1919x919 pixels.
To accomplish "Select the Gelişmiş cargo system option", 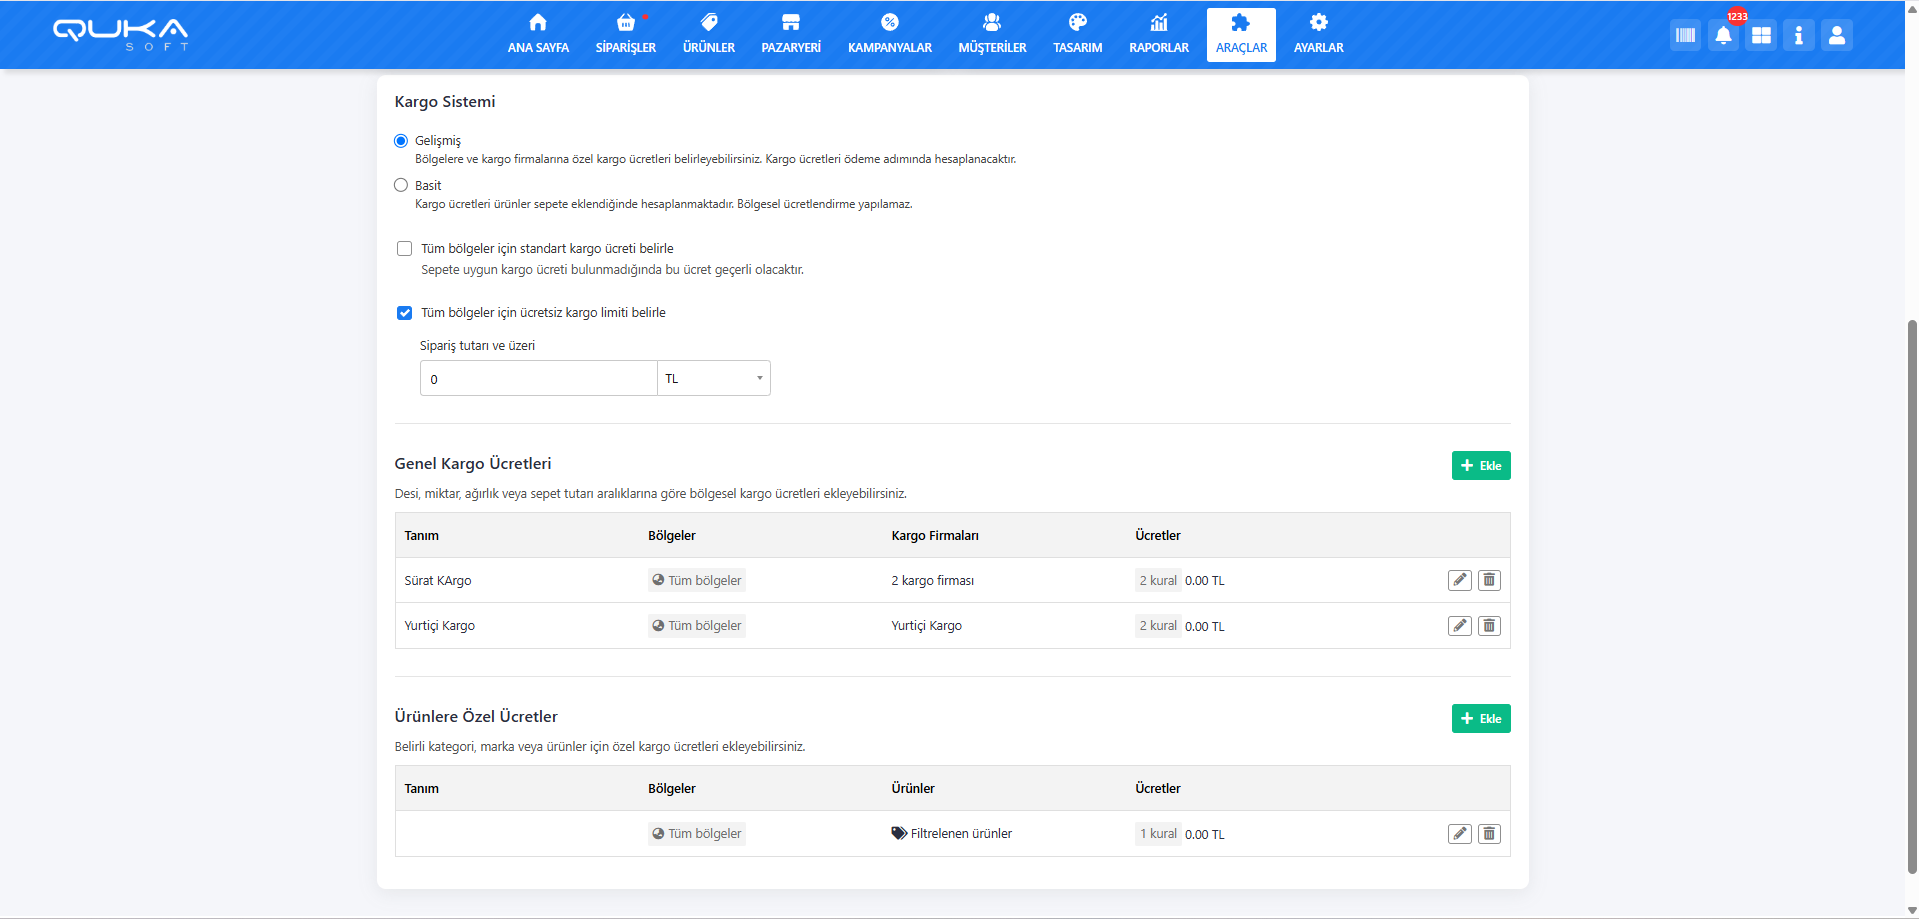I will 401,141.
